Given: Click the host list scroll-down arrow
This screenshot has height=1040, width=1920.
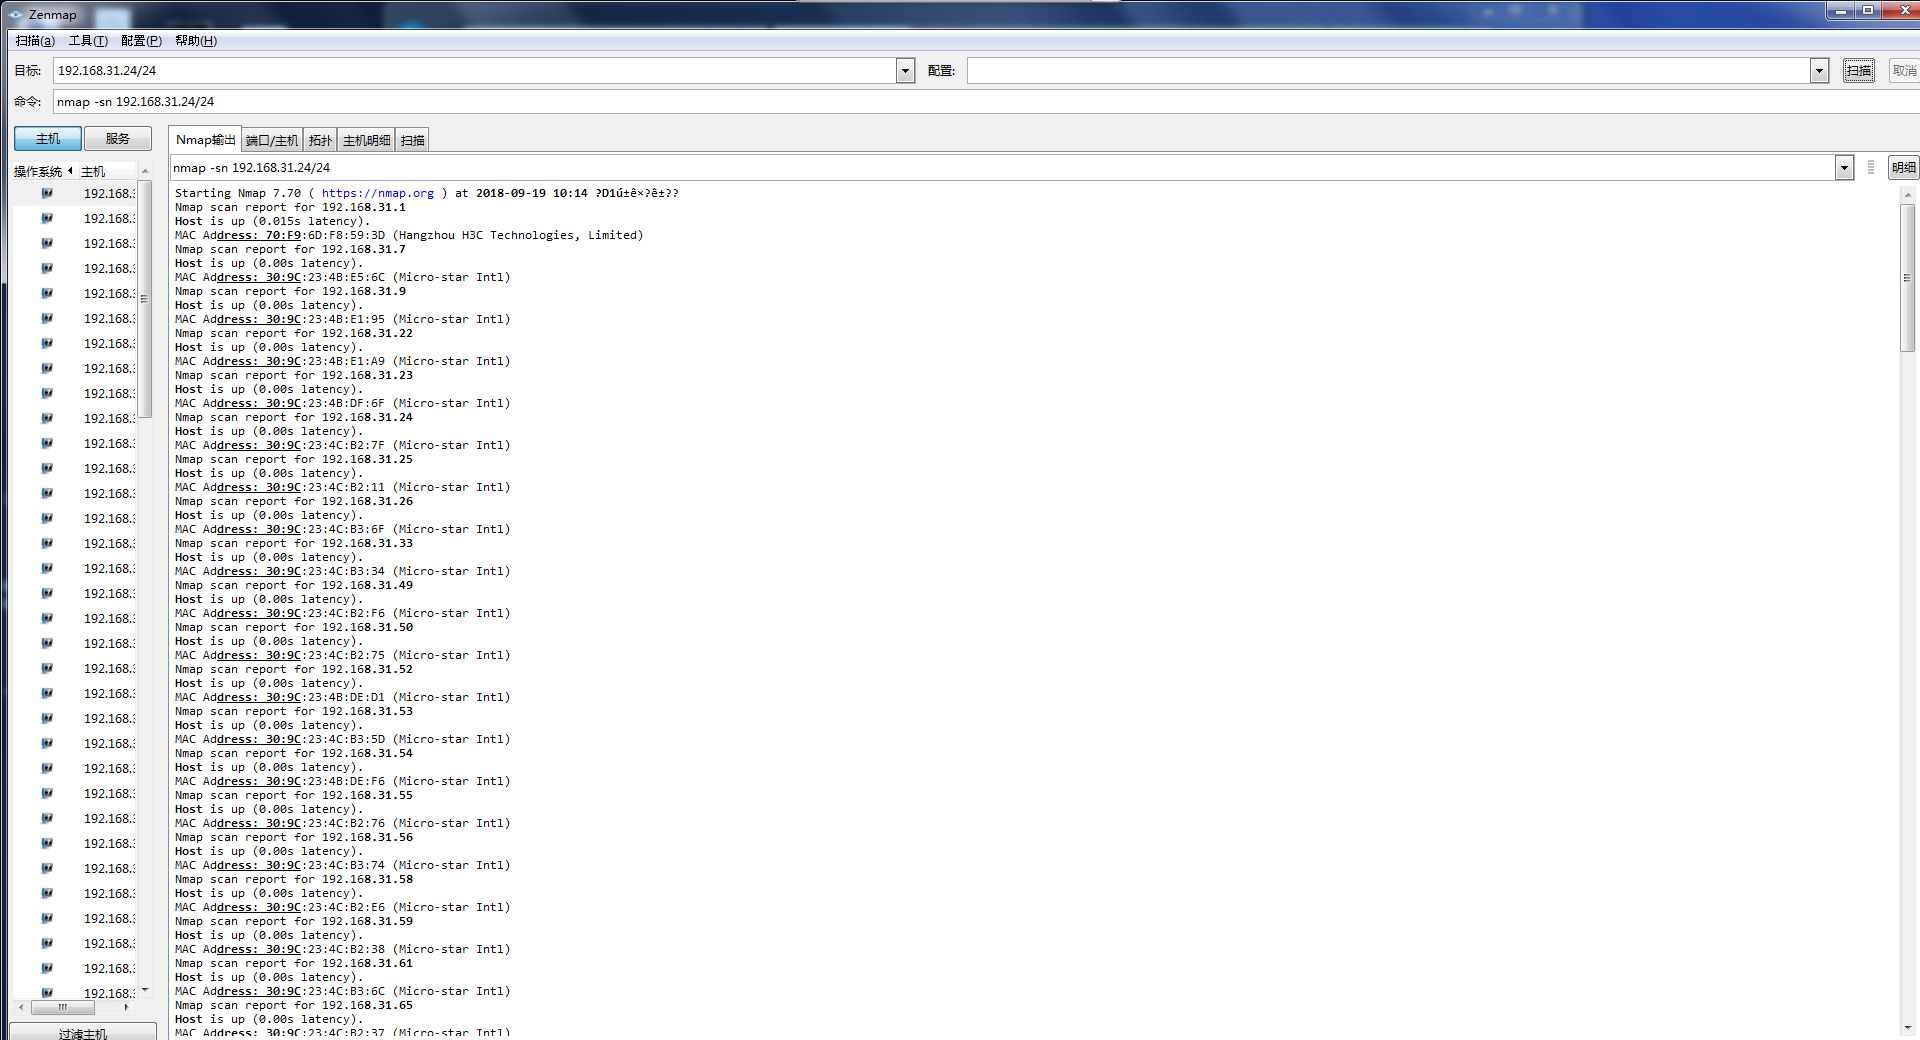Looking at the screenshot, I should pos(145,990).
